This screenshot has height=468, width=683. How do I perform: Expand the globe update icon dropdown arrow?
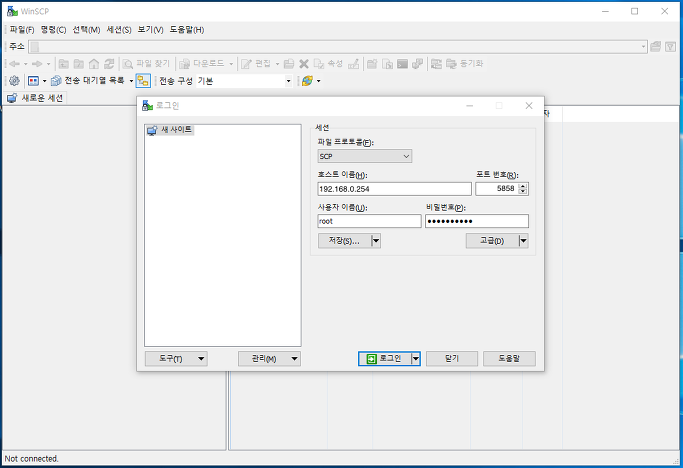(x=318, y=81)
